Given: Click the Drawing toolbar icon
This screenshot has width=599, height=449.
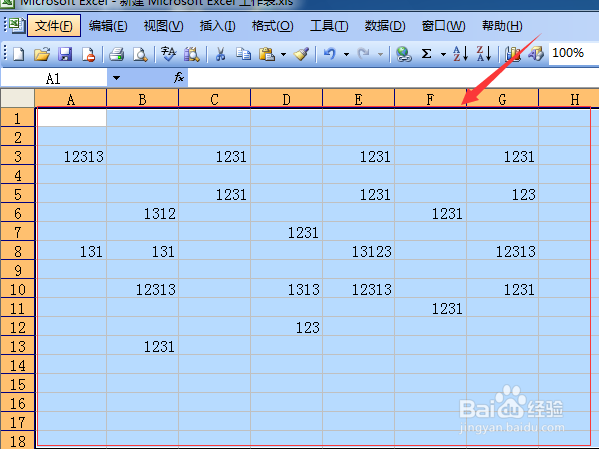Looking at the screenshot, I should coord(536,54).
